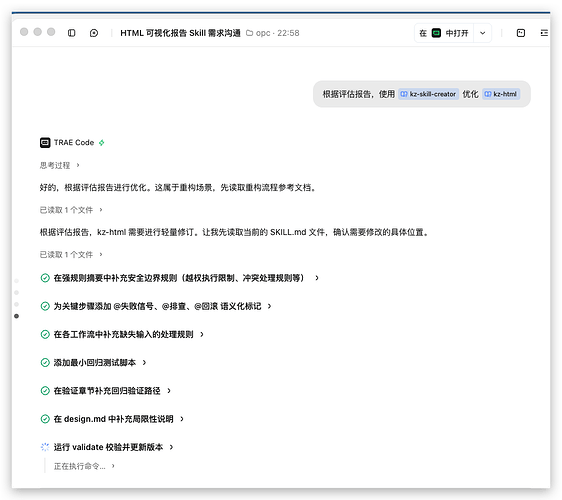562x500 pixels.
Task: Click checkmark icon of 安全边界规则 task
Action: pos(45,278)
